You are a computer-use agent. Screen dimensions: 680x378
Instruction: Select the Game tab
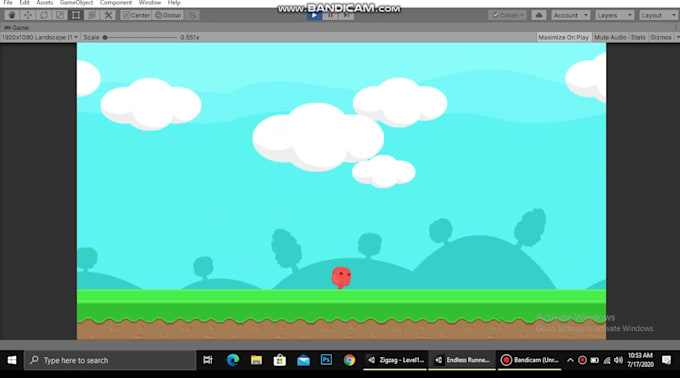(16, 28)
